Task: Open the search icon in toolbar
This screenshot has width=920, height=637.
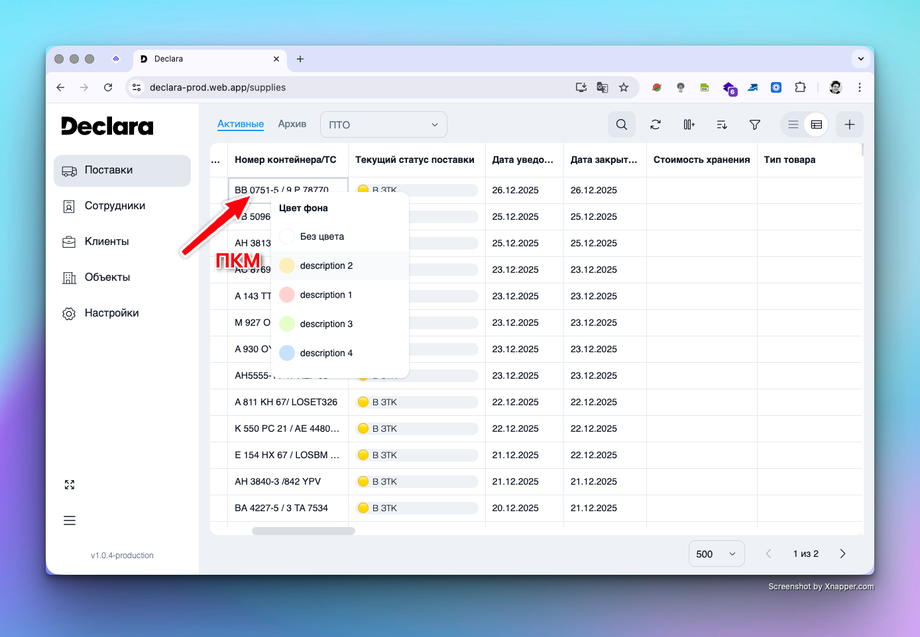Action: point(621,124)
